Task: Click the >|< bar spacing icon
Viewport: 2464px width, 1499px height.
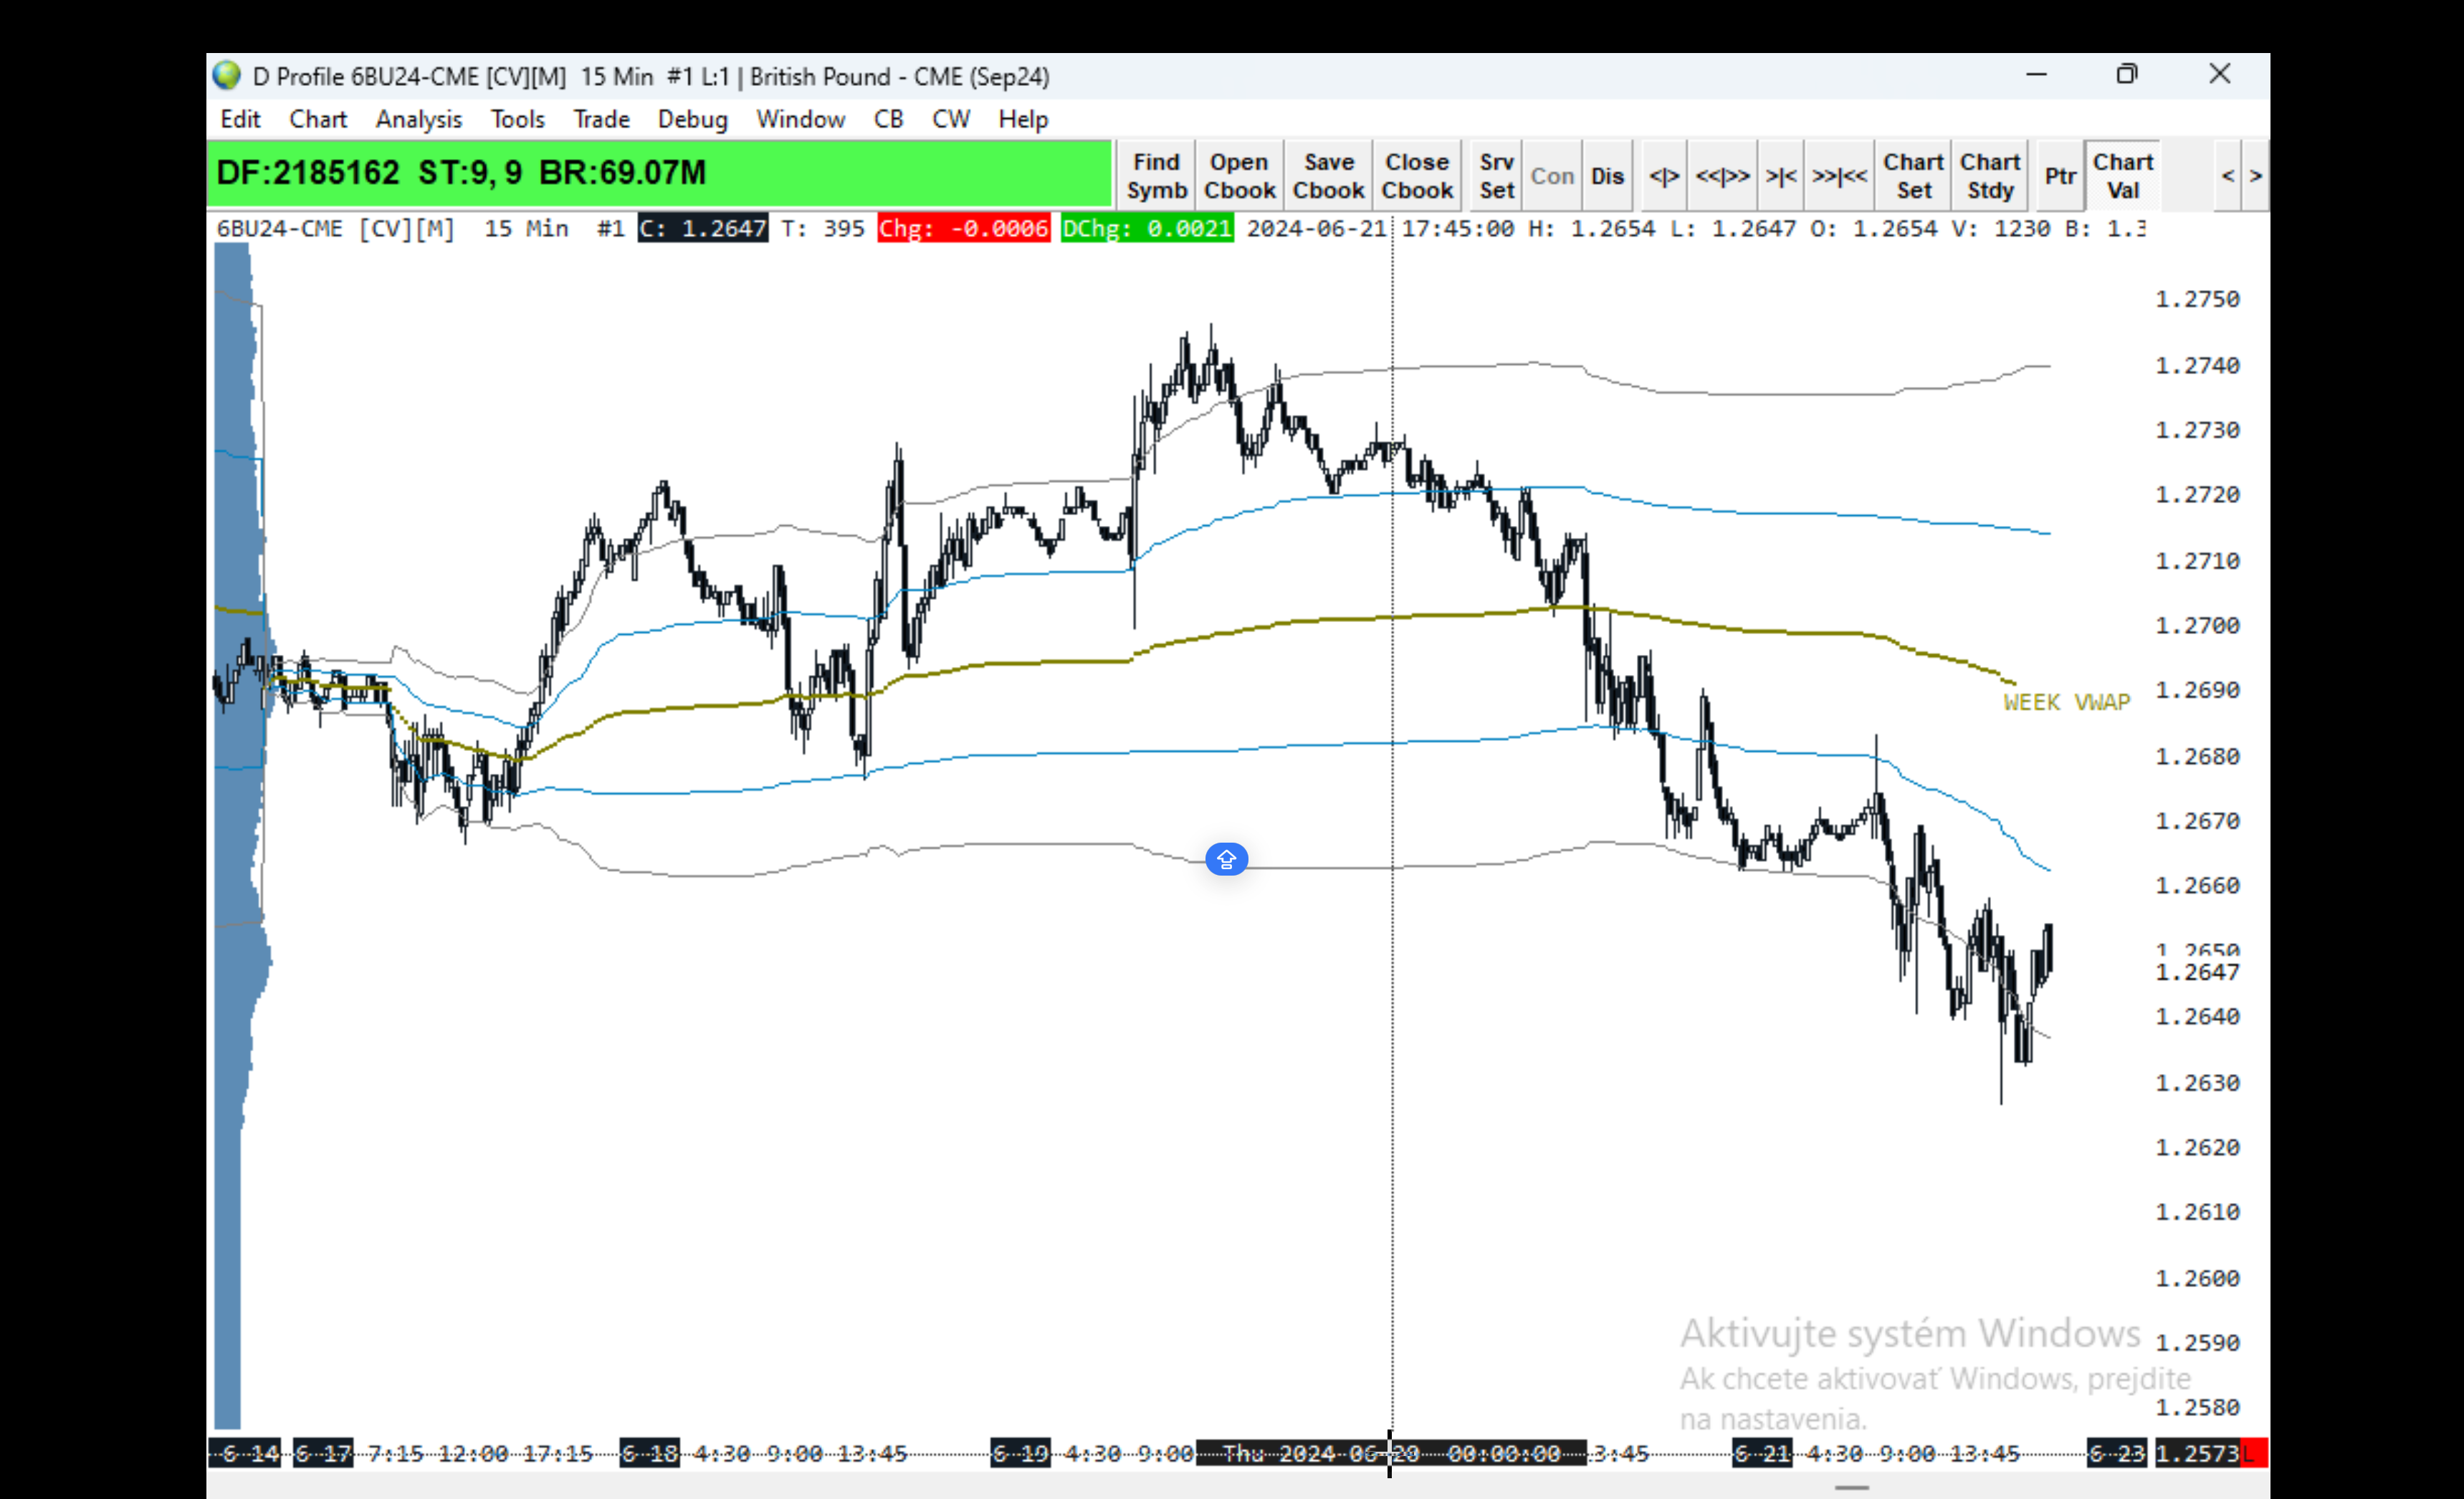Action: point(1781,176)
